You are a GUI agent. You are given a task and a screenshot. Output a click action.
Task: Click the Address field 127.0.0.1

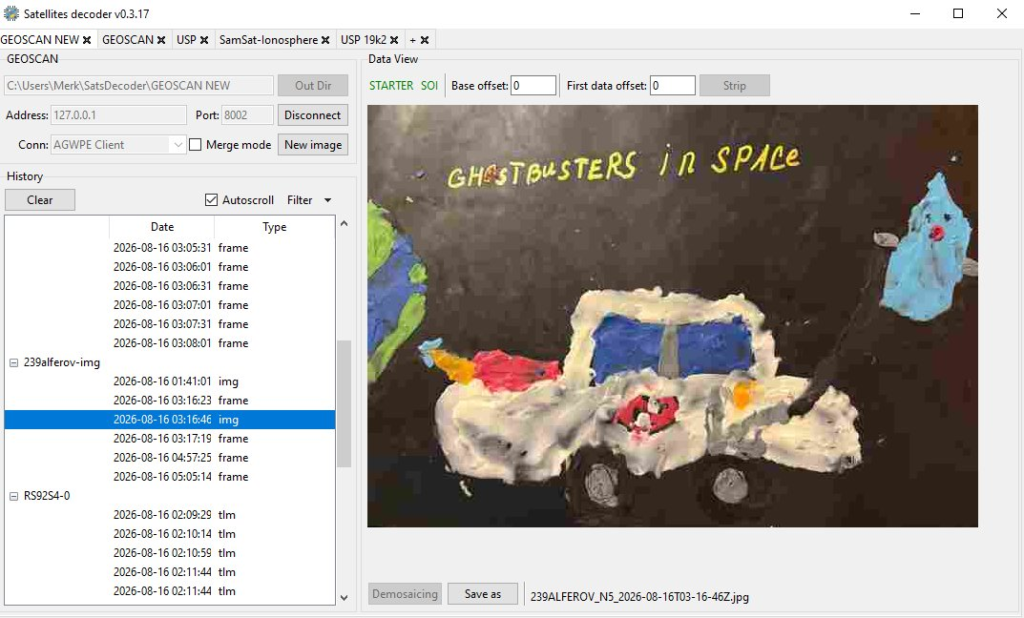point(118,115)
